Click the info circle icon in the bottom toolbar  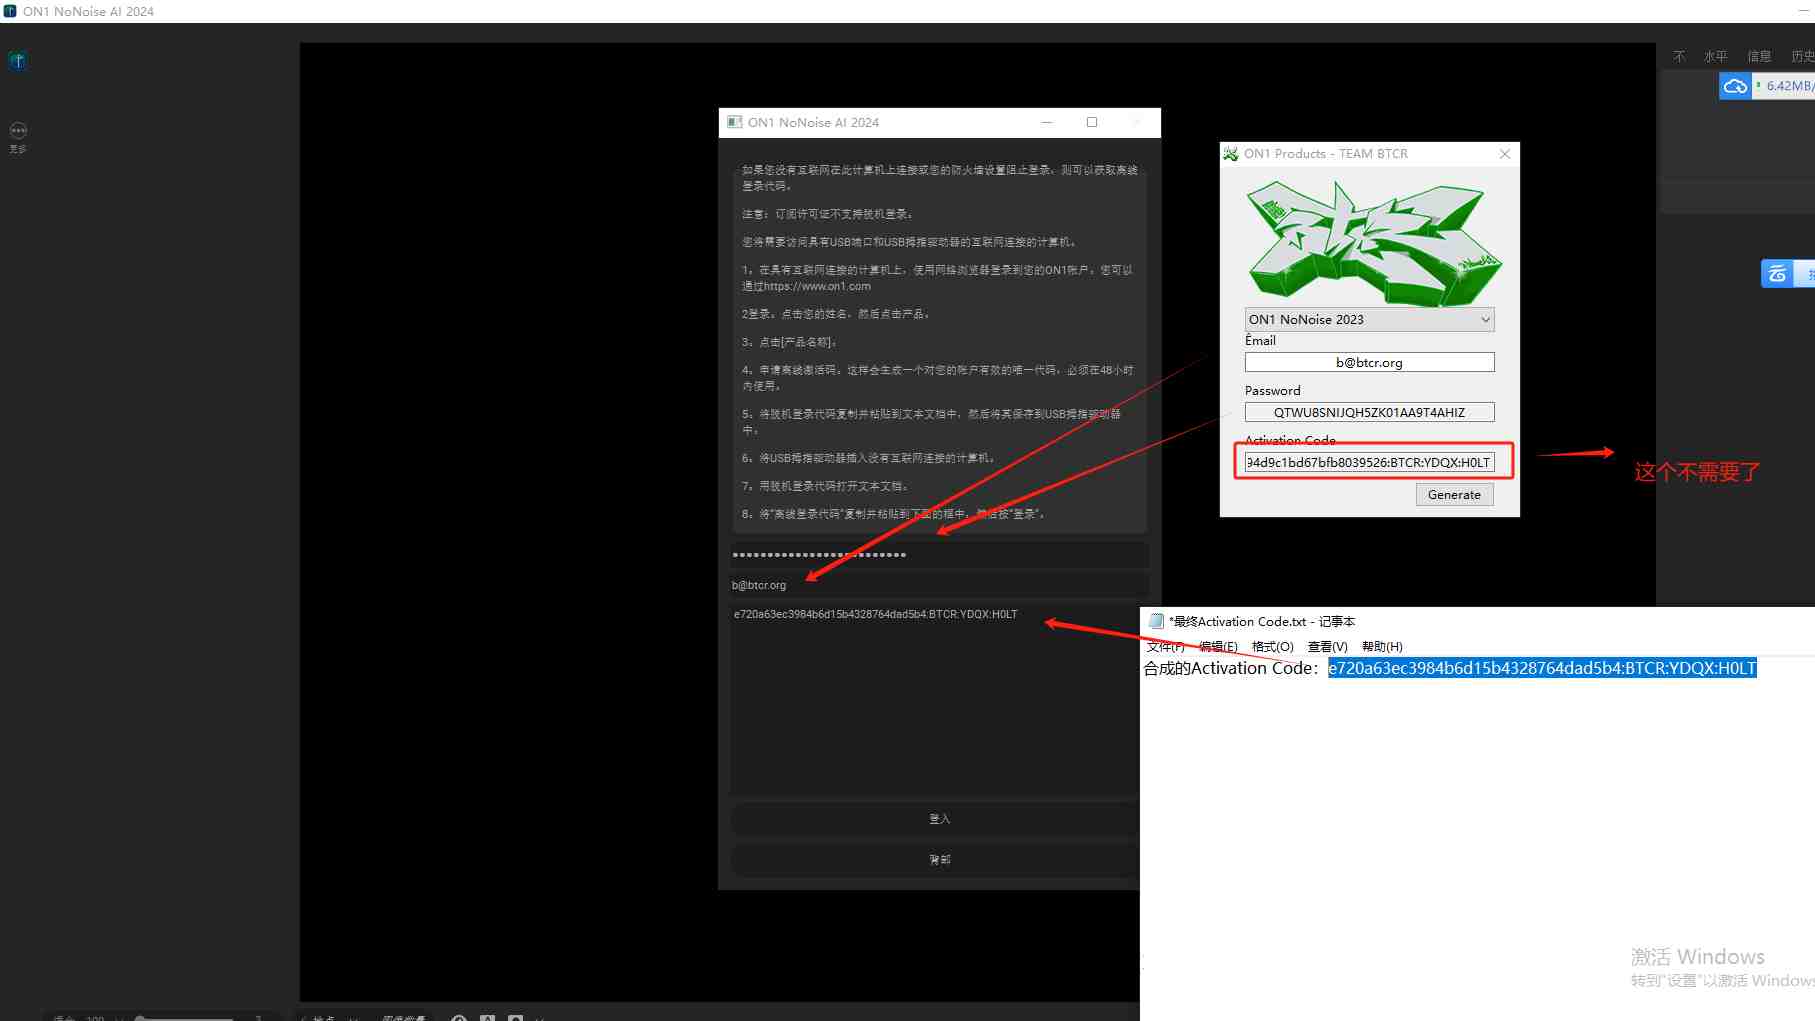click(x=458, y=1017)
